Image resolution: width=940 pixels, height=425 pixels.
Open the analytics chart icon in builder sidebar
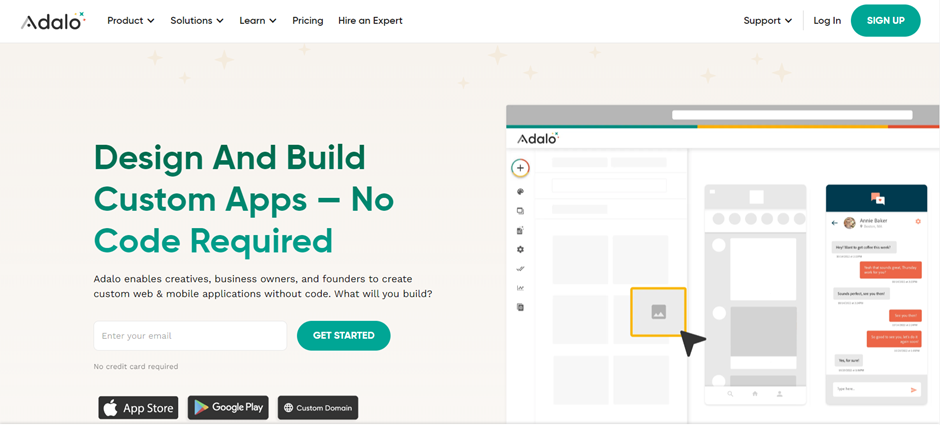520,288
